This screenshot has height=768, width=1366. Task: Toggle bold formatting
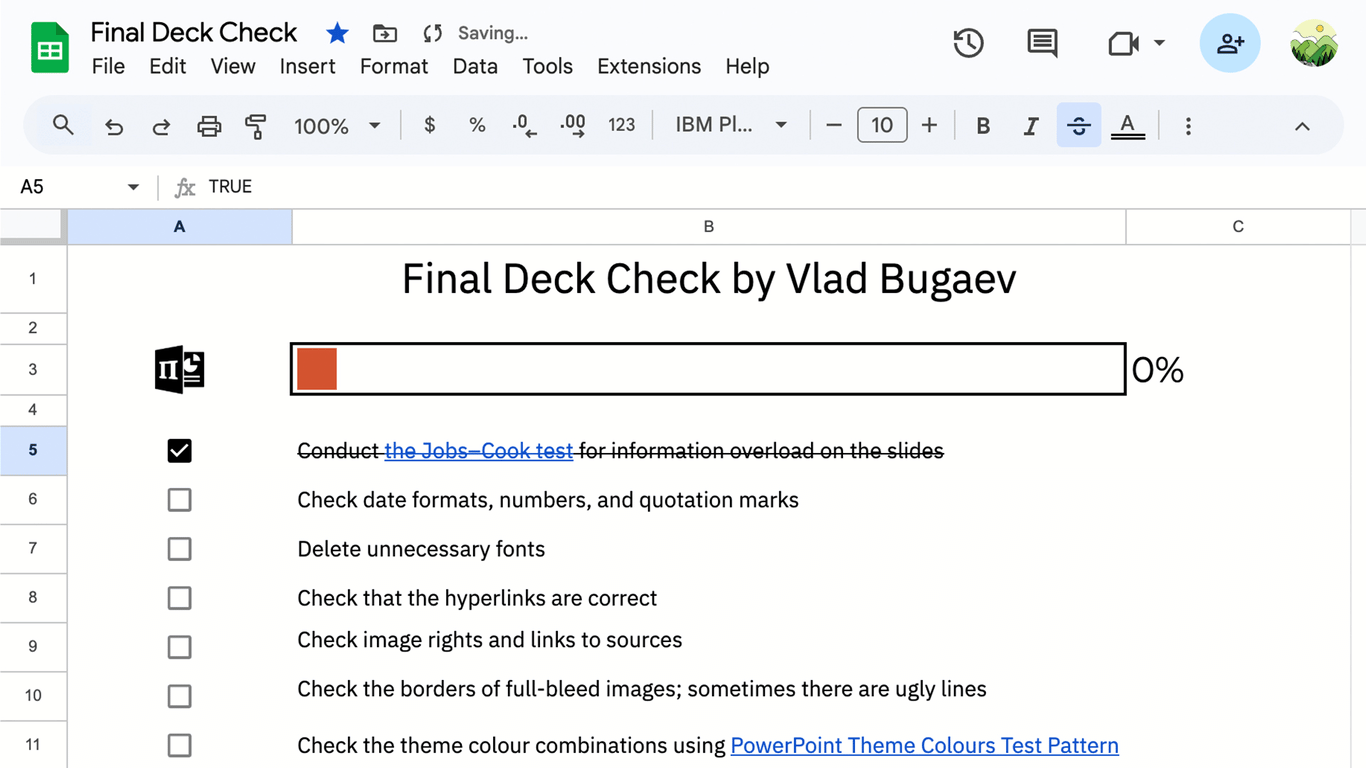(x=983, y=126)
